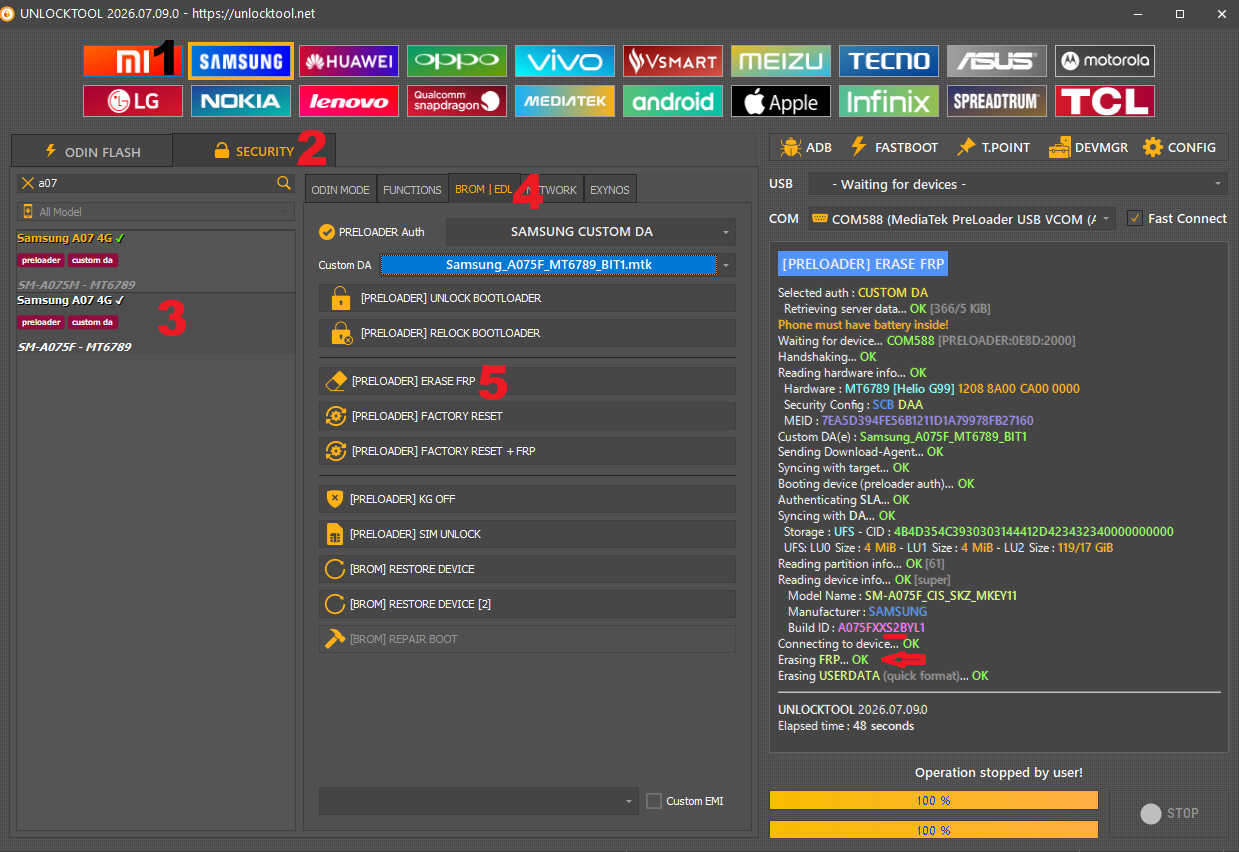Click the PRELOADER ERASE FRP log header
Viewport: 1239px width, 852px height.
[862, 264]
